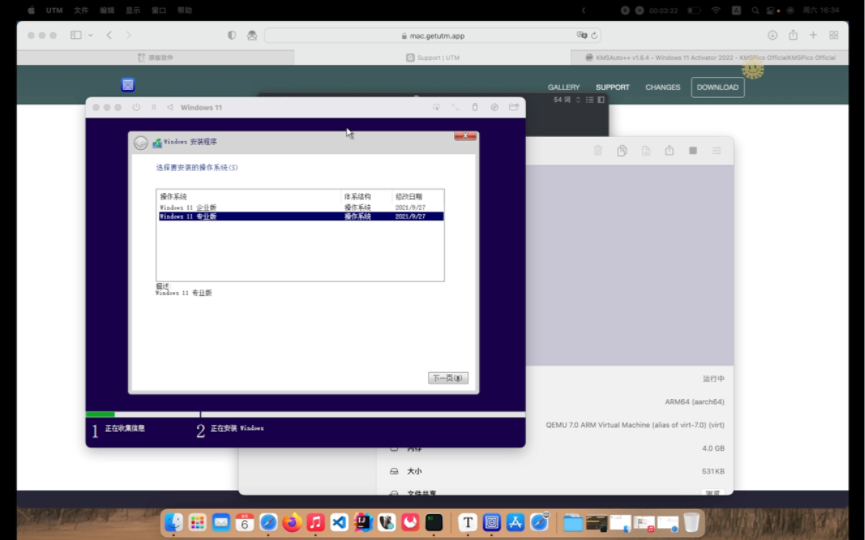Viewport: 865px width, 540px height.
Task: Power off the Windows 11 VM
Action: pyautogui.click(x=136, y=107)
